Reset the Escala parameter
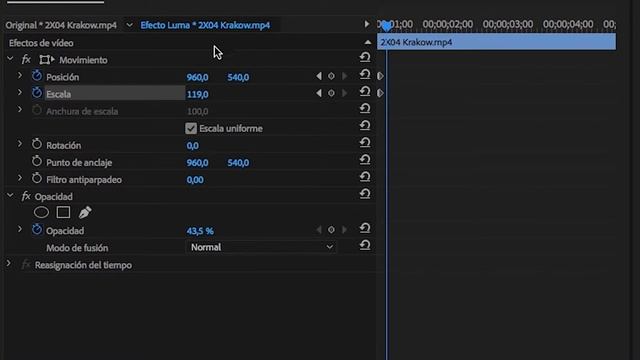The height and width of the screenshot is (360, 640). tap(365, 92)
